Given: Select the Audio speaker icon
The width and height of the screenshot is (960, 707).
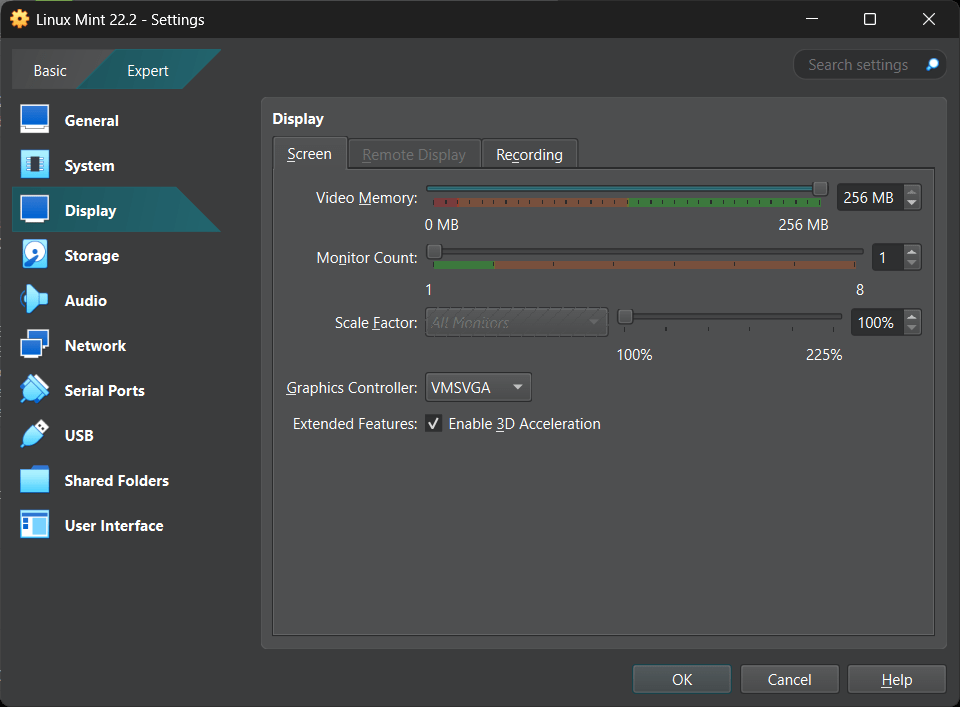Looking at the screenshot, I should click(x=35, y=300).
